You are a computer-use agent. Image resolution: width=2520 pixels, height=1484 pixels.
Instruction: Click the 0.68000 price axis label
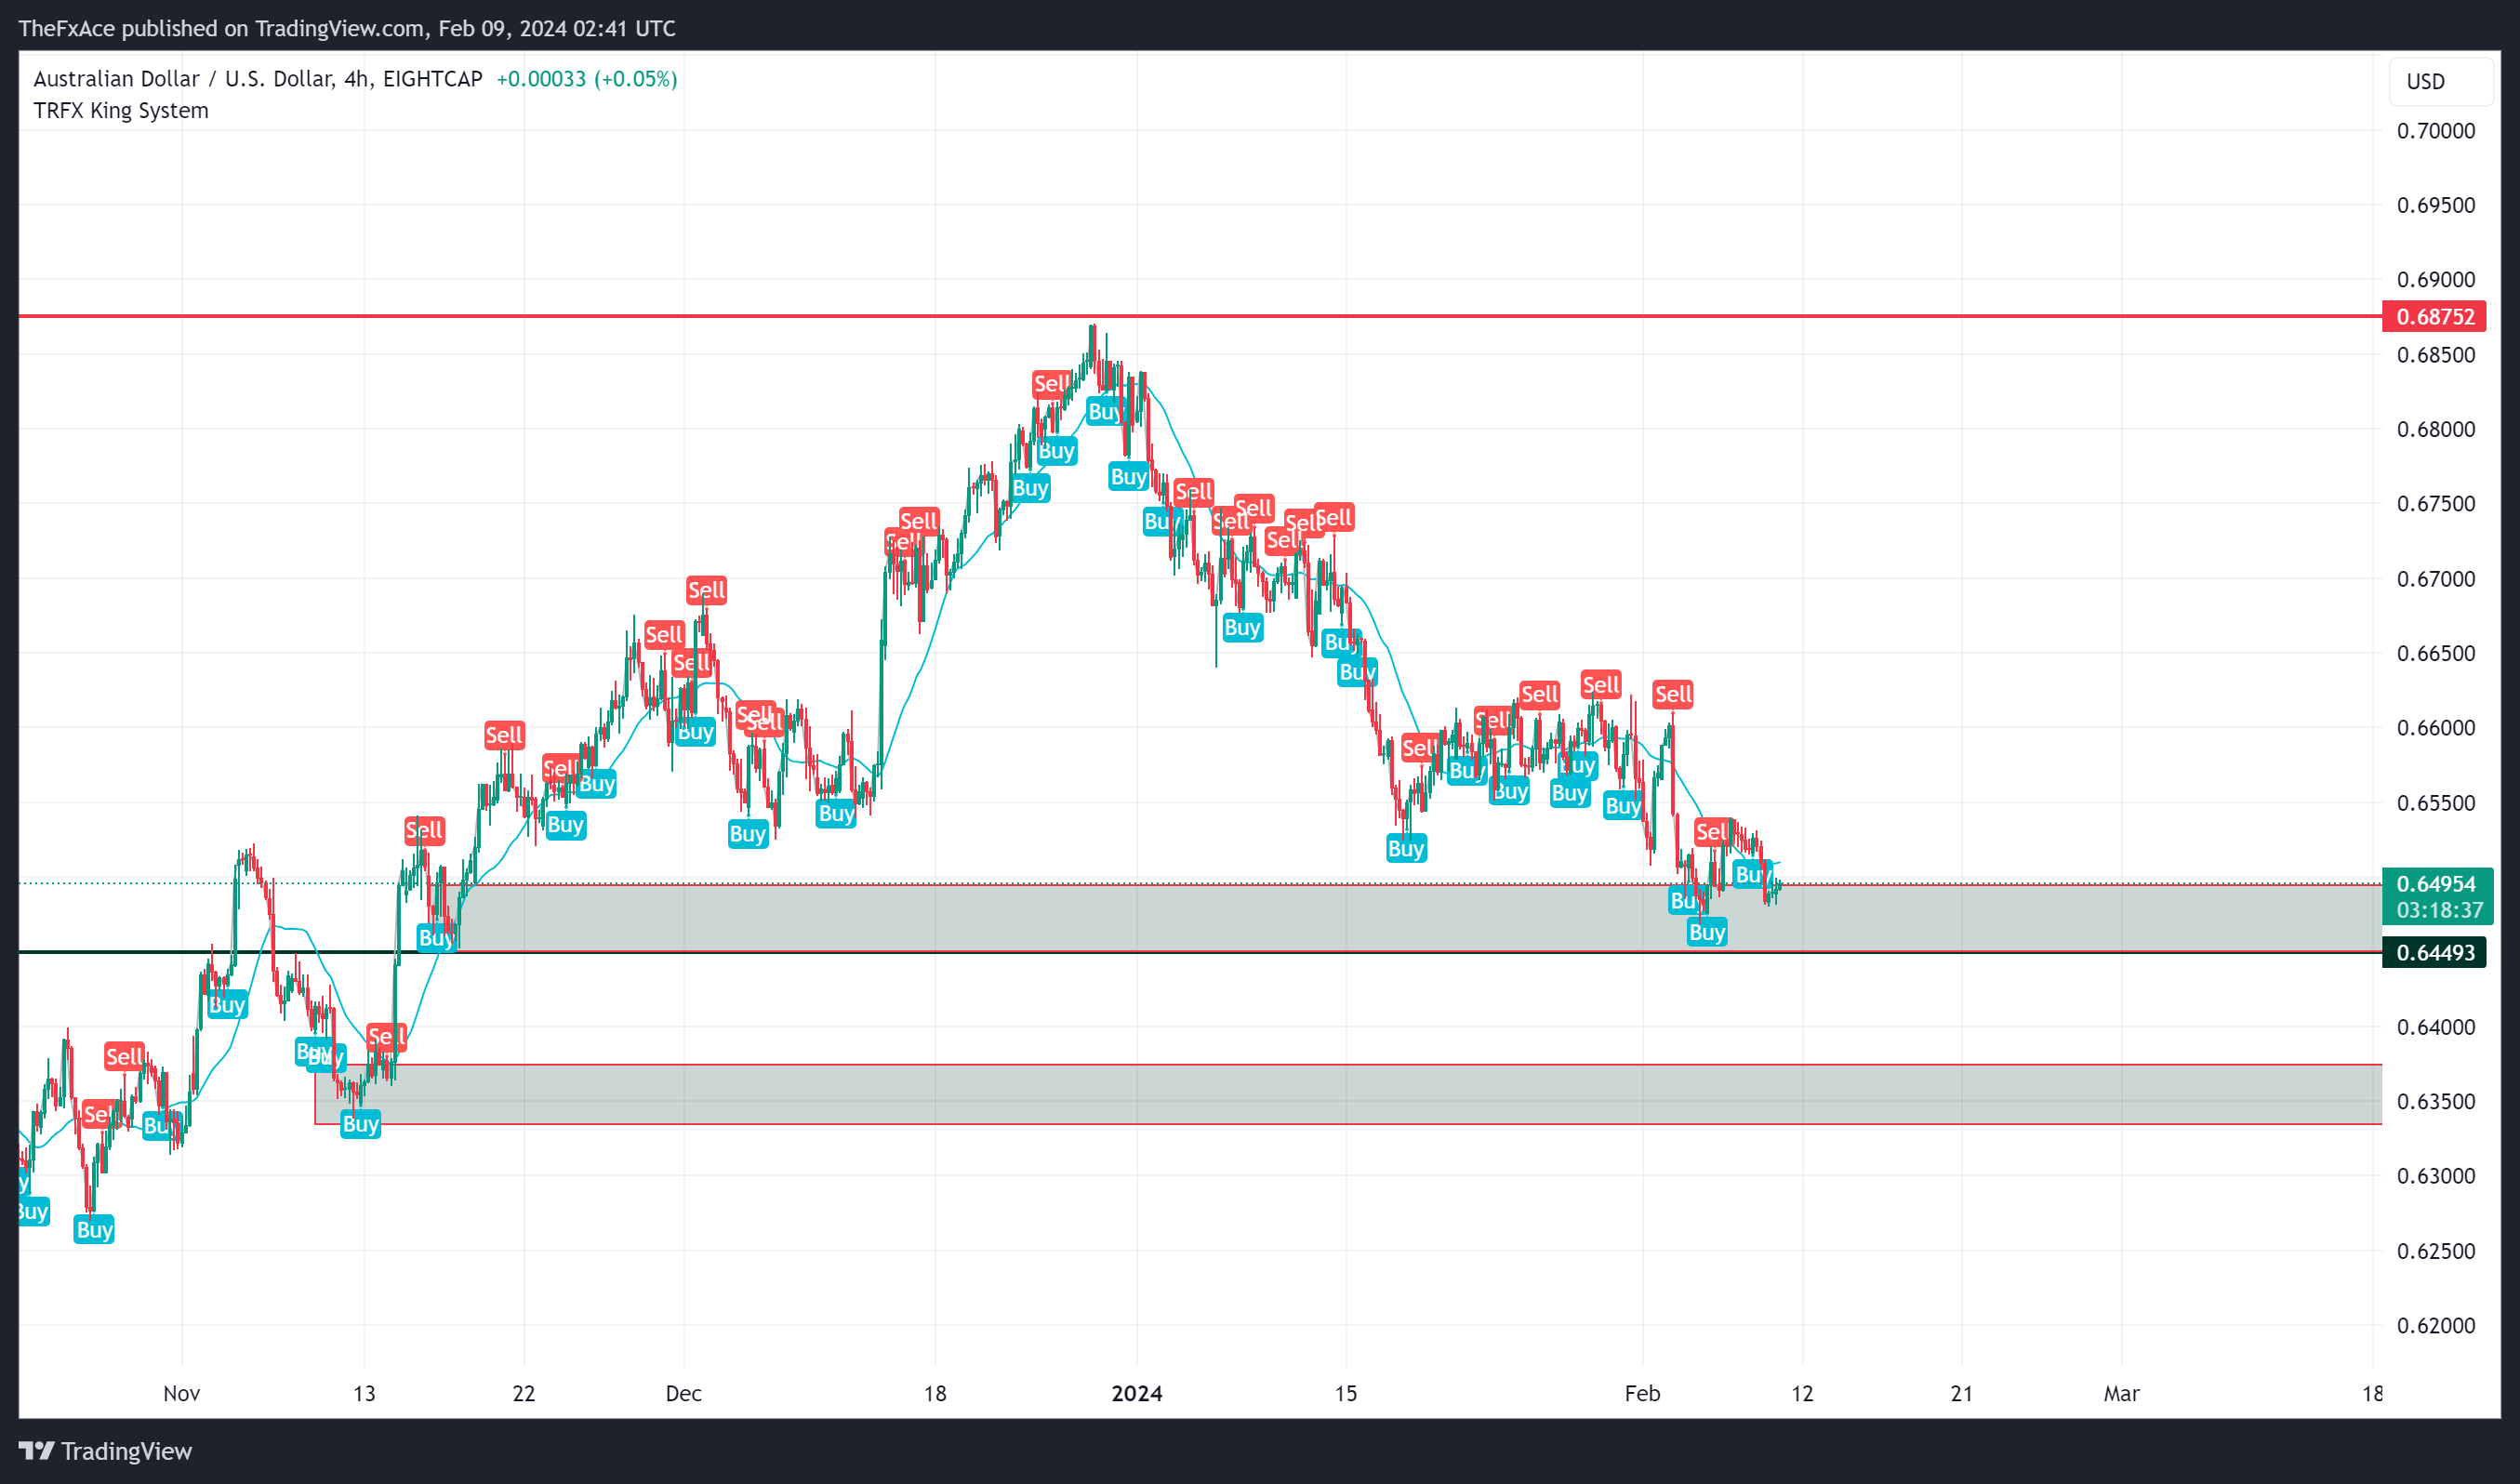[2436, 429]
